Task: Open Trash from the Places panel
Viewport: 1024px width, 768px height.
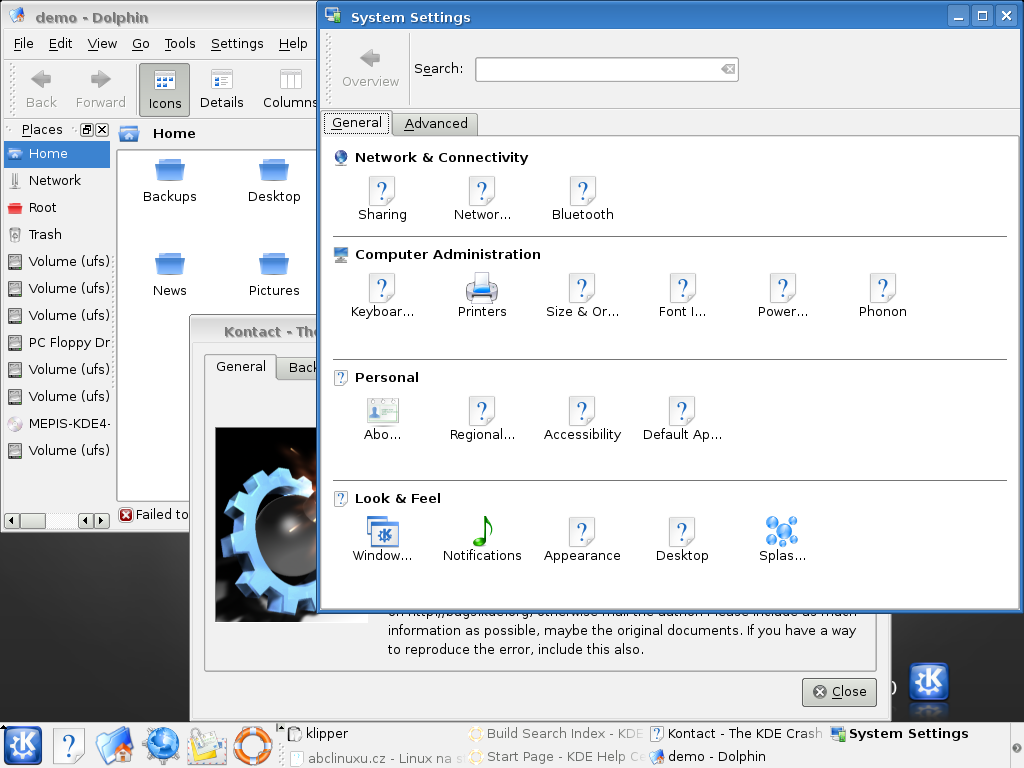Action: pos(57,234)
